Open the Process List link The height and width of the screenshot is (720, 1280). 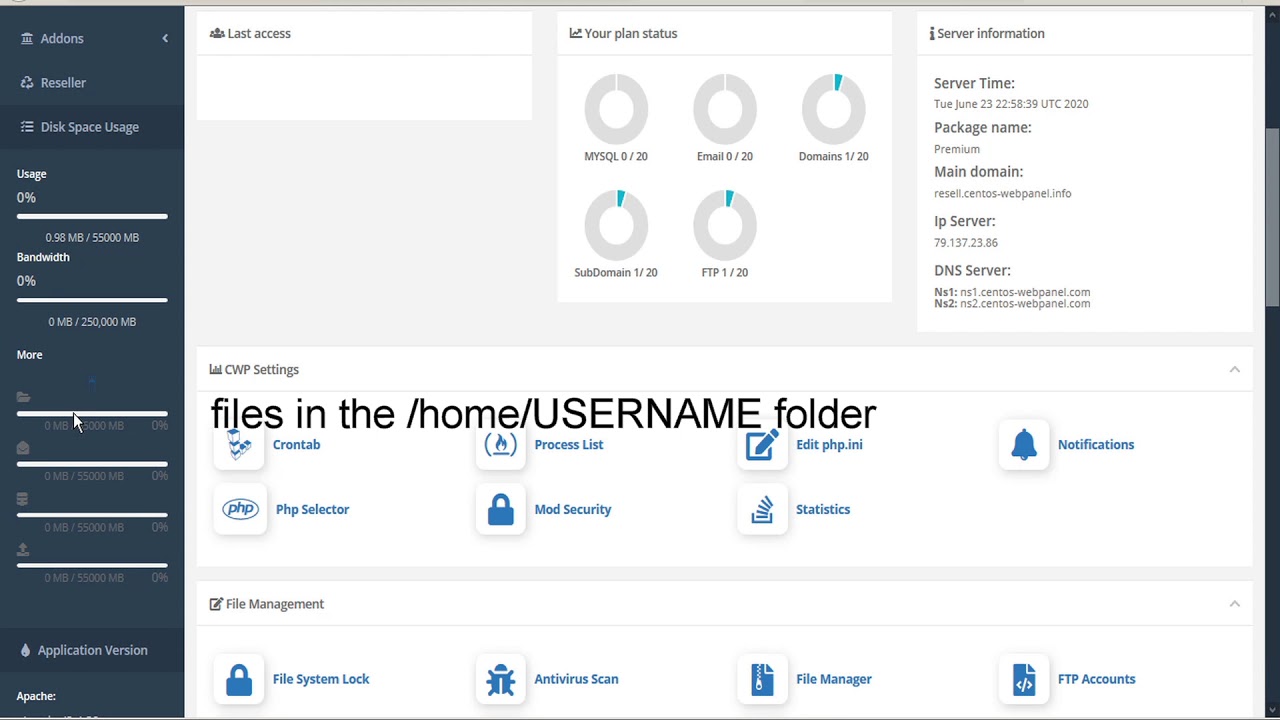[x=568, y=444]
